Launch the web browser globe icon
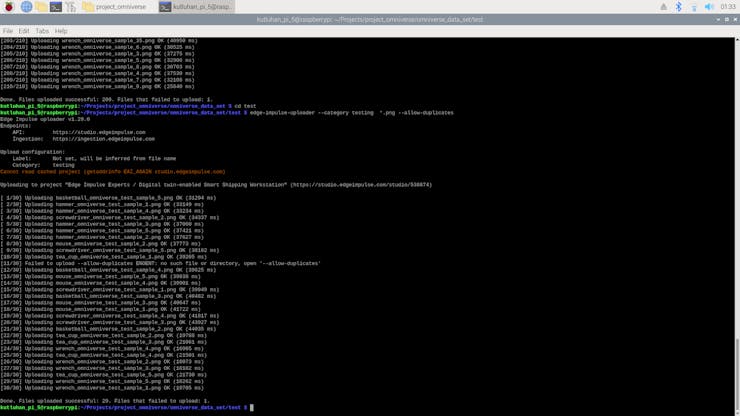Screen dimensions: 740x416 (26, 7)
